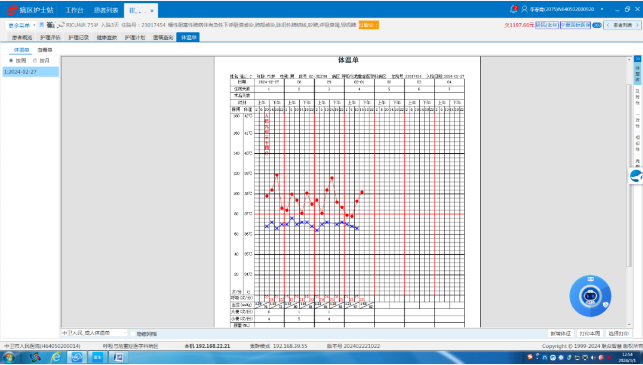Screen dimensions: 643x365
Task: Open the temperature sheet template dropdown
Action: (x=95, y=333)
